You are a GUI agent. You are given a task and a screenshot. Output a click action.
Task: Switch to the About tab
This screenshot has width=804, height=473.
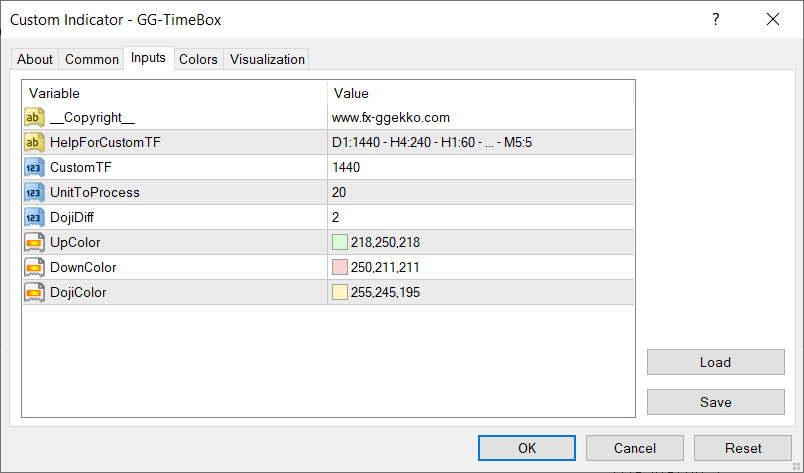pyautogui.click(x=35, y=60)
